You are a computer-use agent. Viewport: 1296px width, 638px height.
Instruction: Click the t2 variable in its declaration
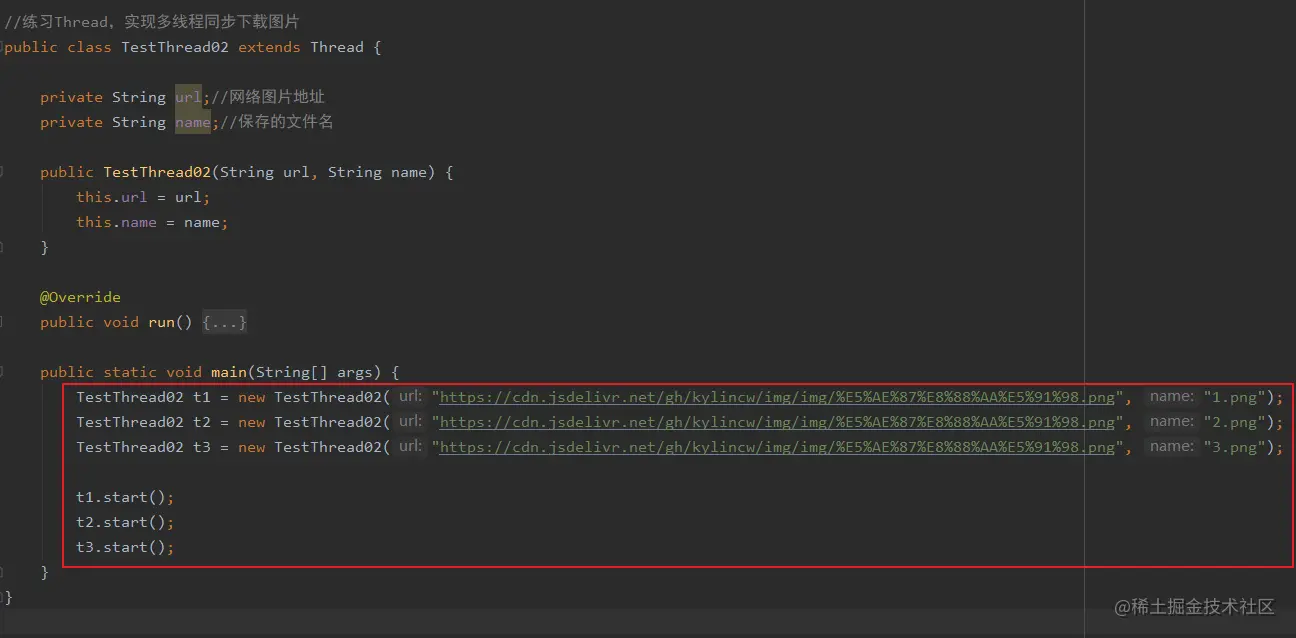pos(202,422)
